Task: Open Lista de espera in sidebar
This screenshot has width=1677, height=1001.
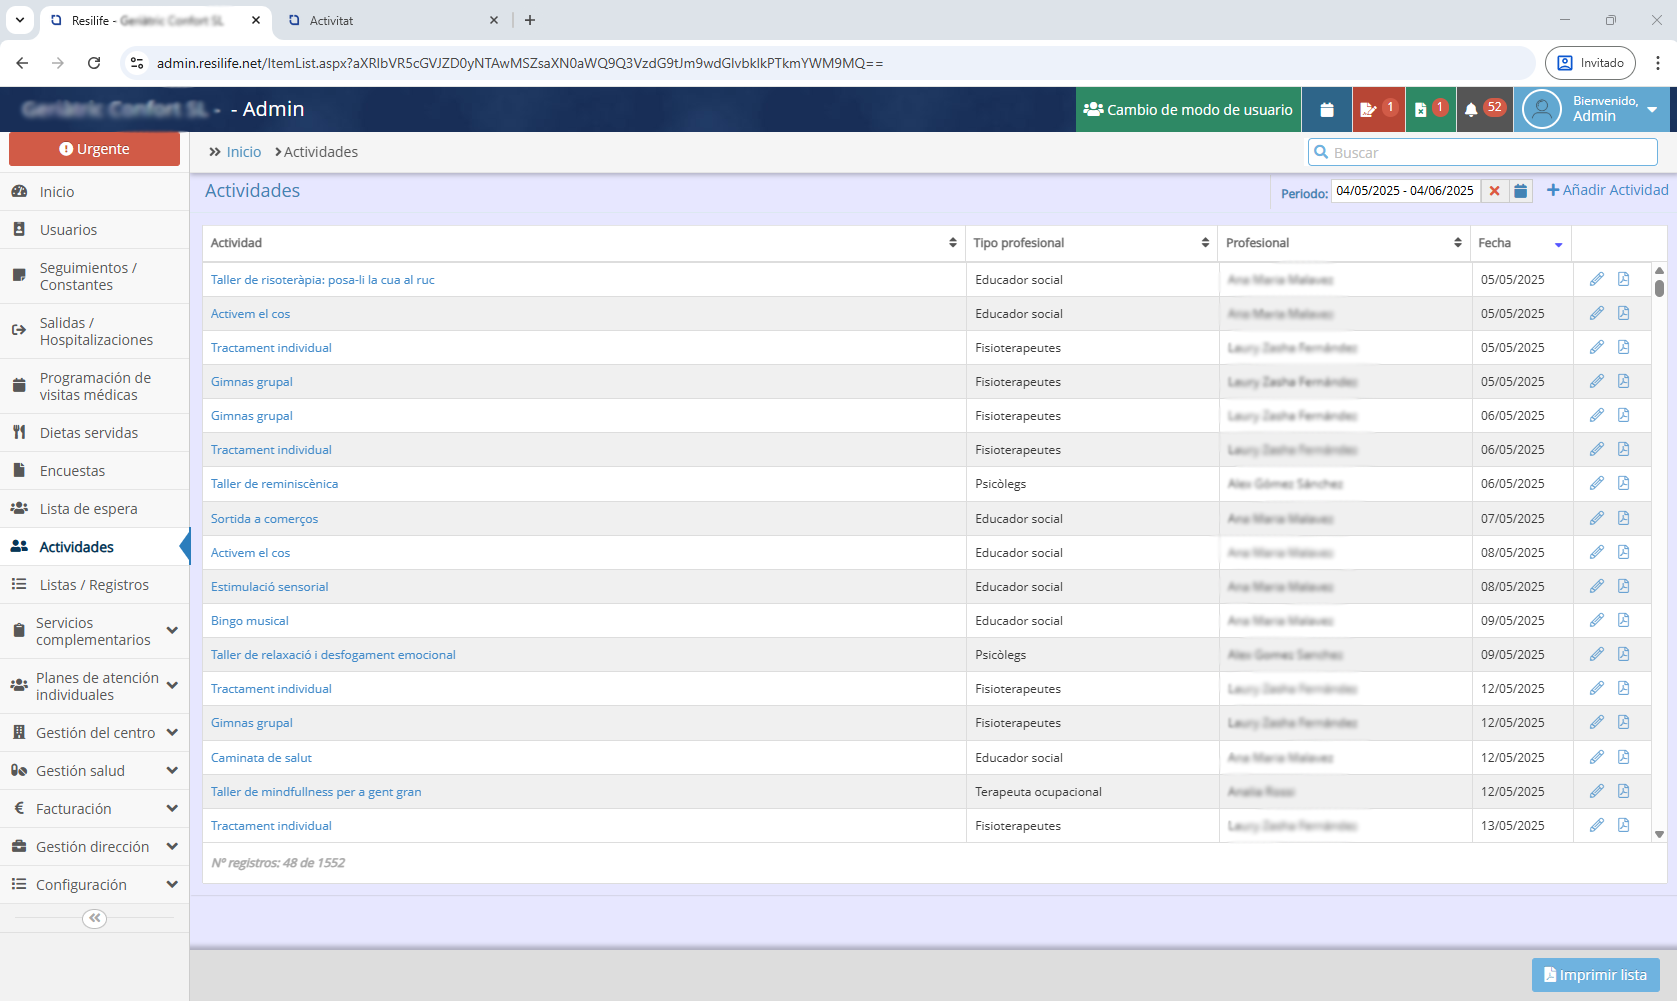Action: pos(95,509)
